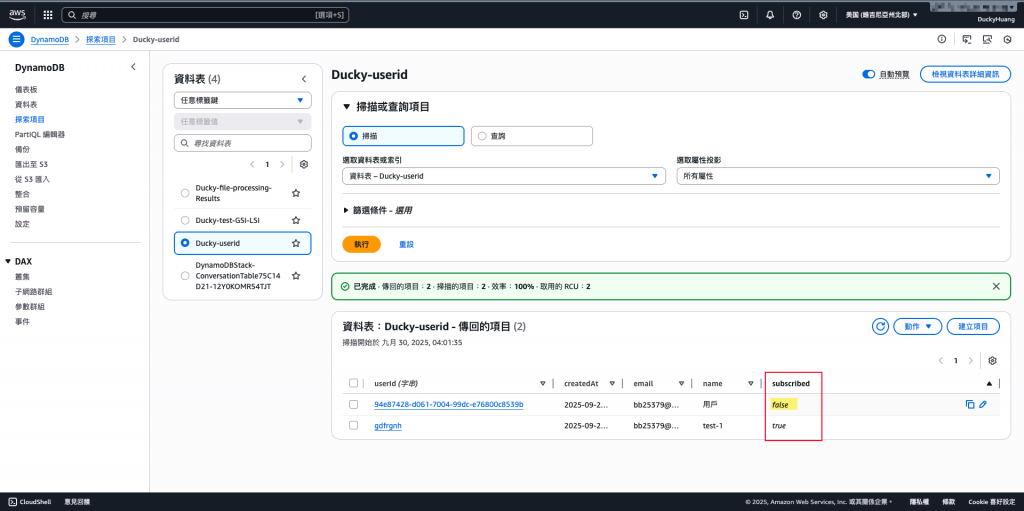Collapse the DynamoDB side navigation
The image size is (1024, 511).
click(133, 67)
